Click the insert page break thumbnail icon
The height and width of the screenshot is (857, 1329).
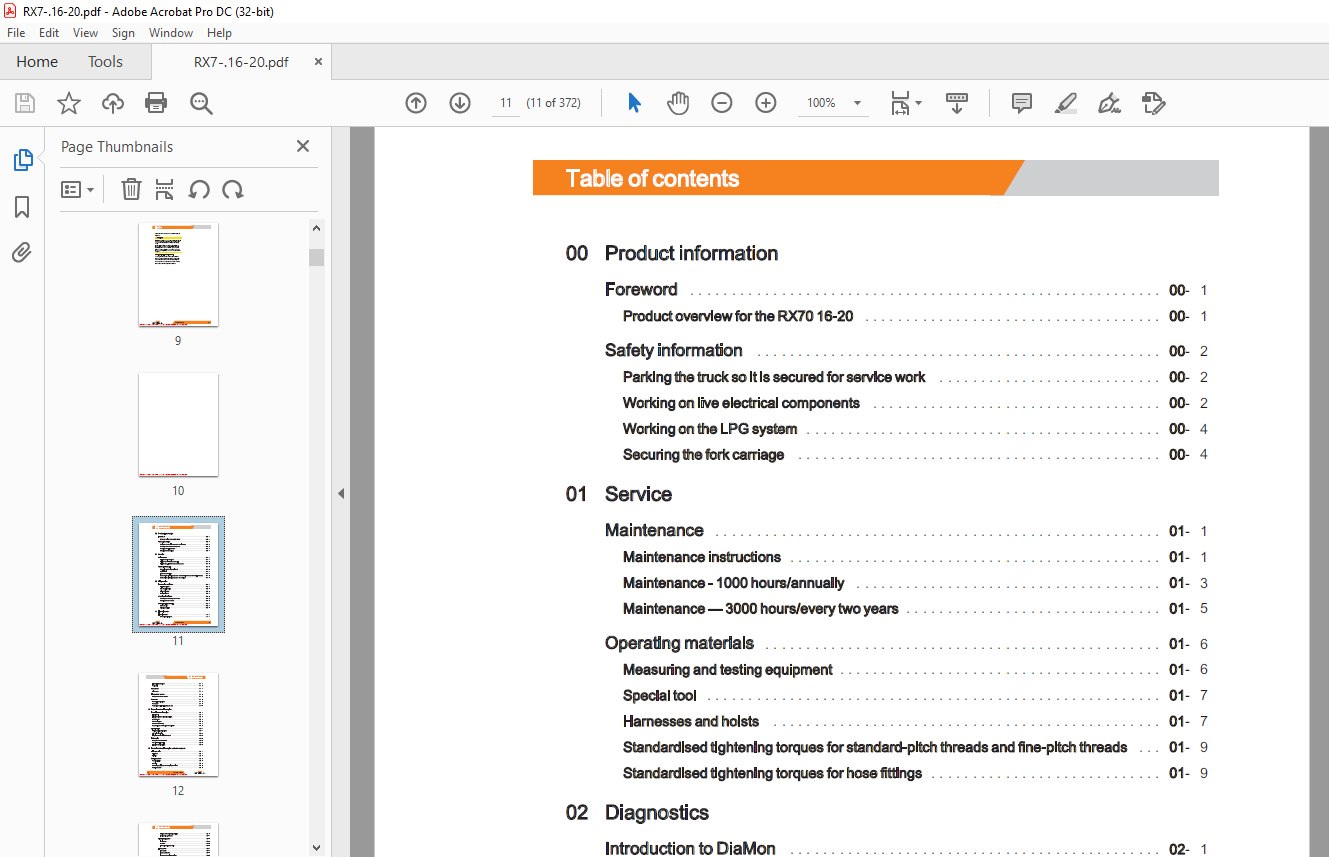[x=165, y=189]
